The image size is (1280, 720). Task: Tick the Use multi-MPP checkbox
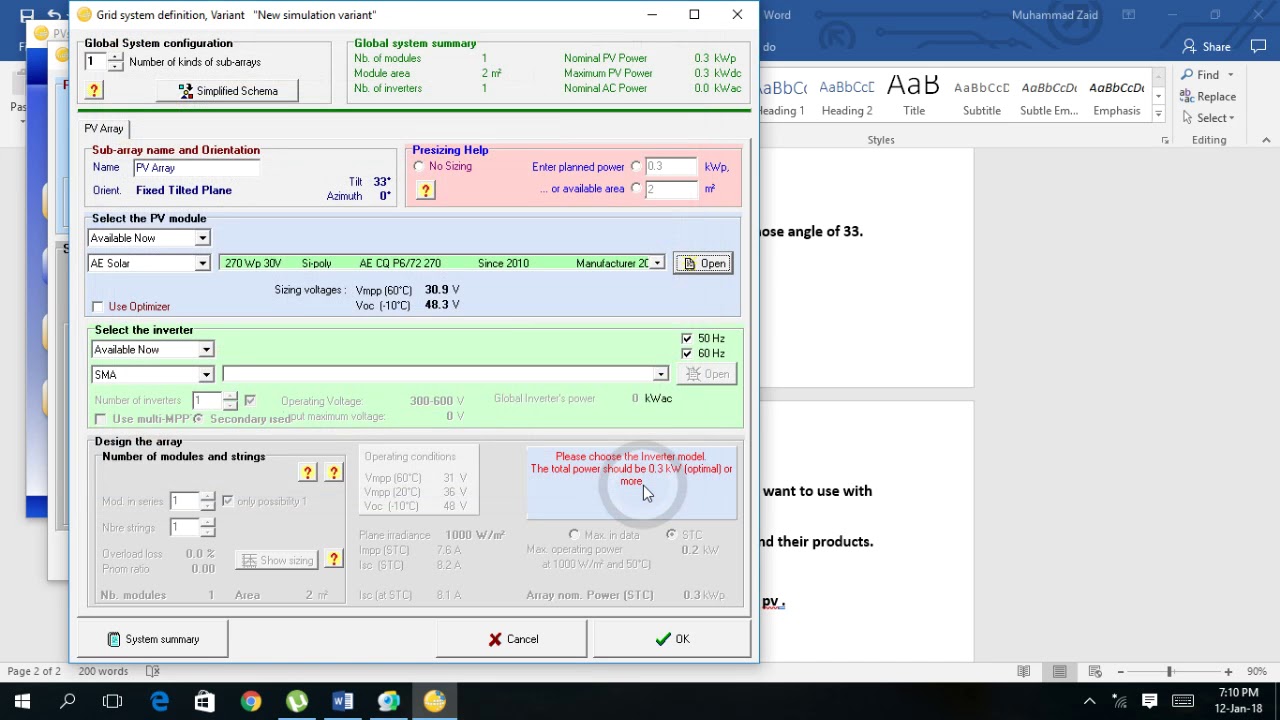(100, 419)
